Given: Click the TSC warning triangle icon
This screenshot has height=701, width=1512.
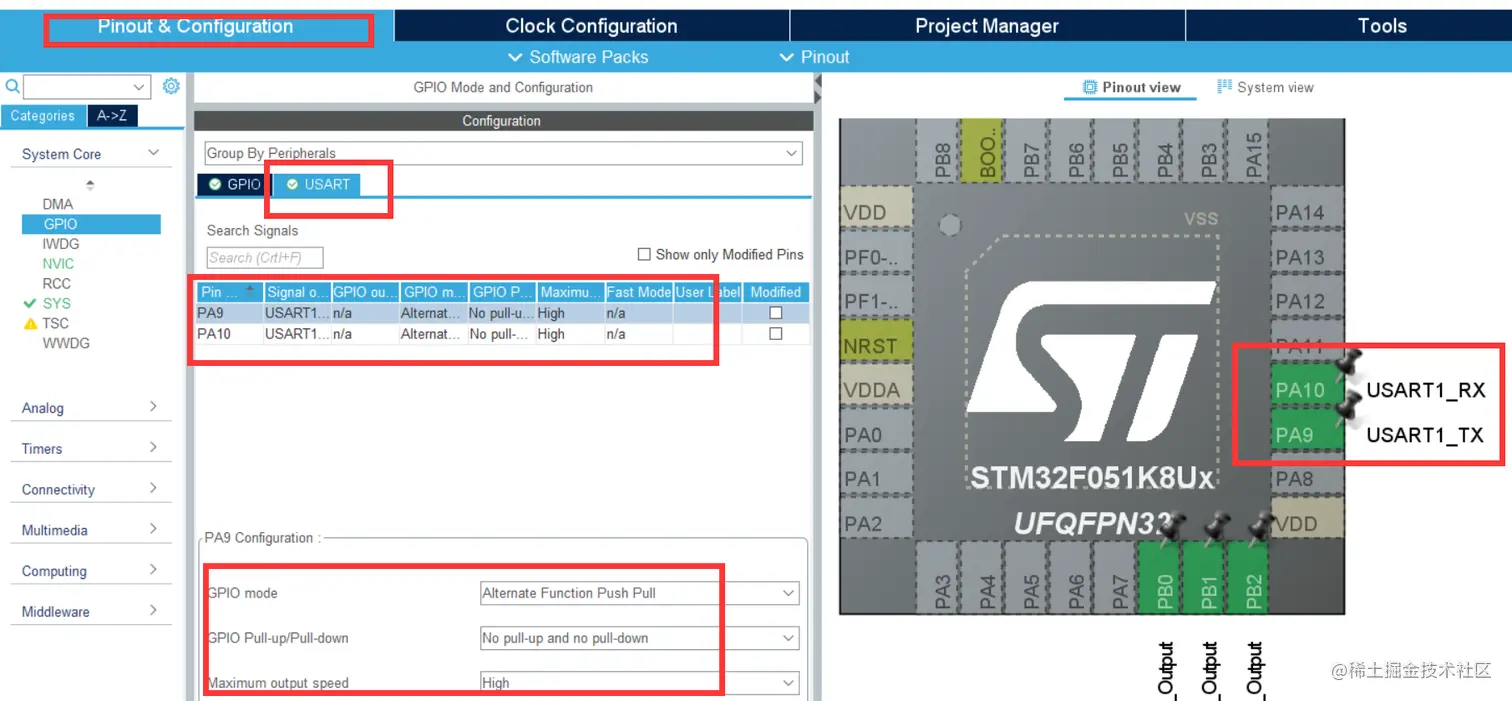Looking at the screenshot, I should pos(30,323).
